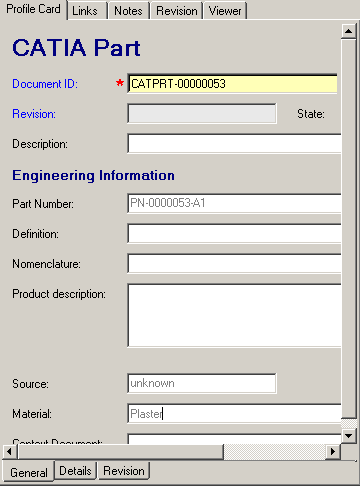
Task: Click the Nomenclature input field
Action: 234,264
